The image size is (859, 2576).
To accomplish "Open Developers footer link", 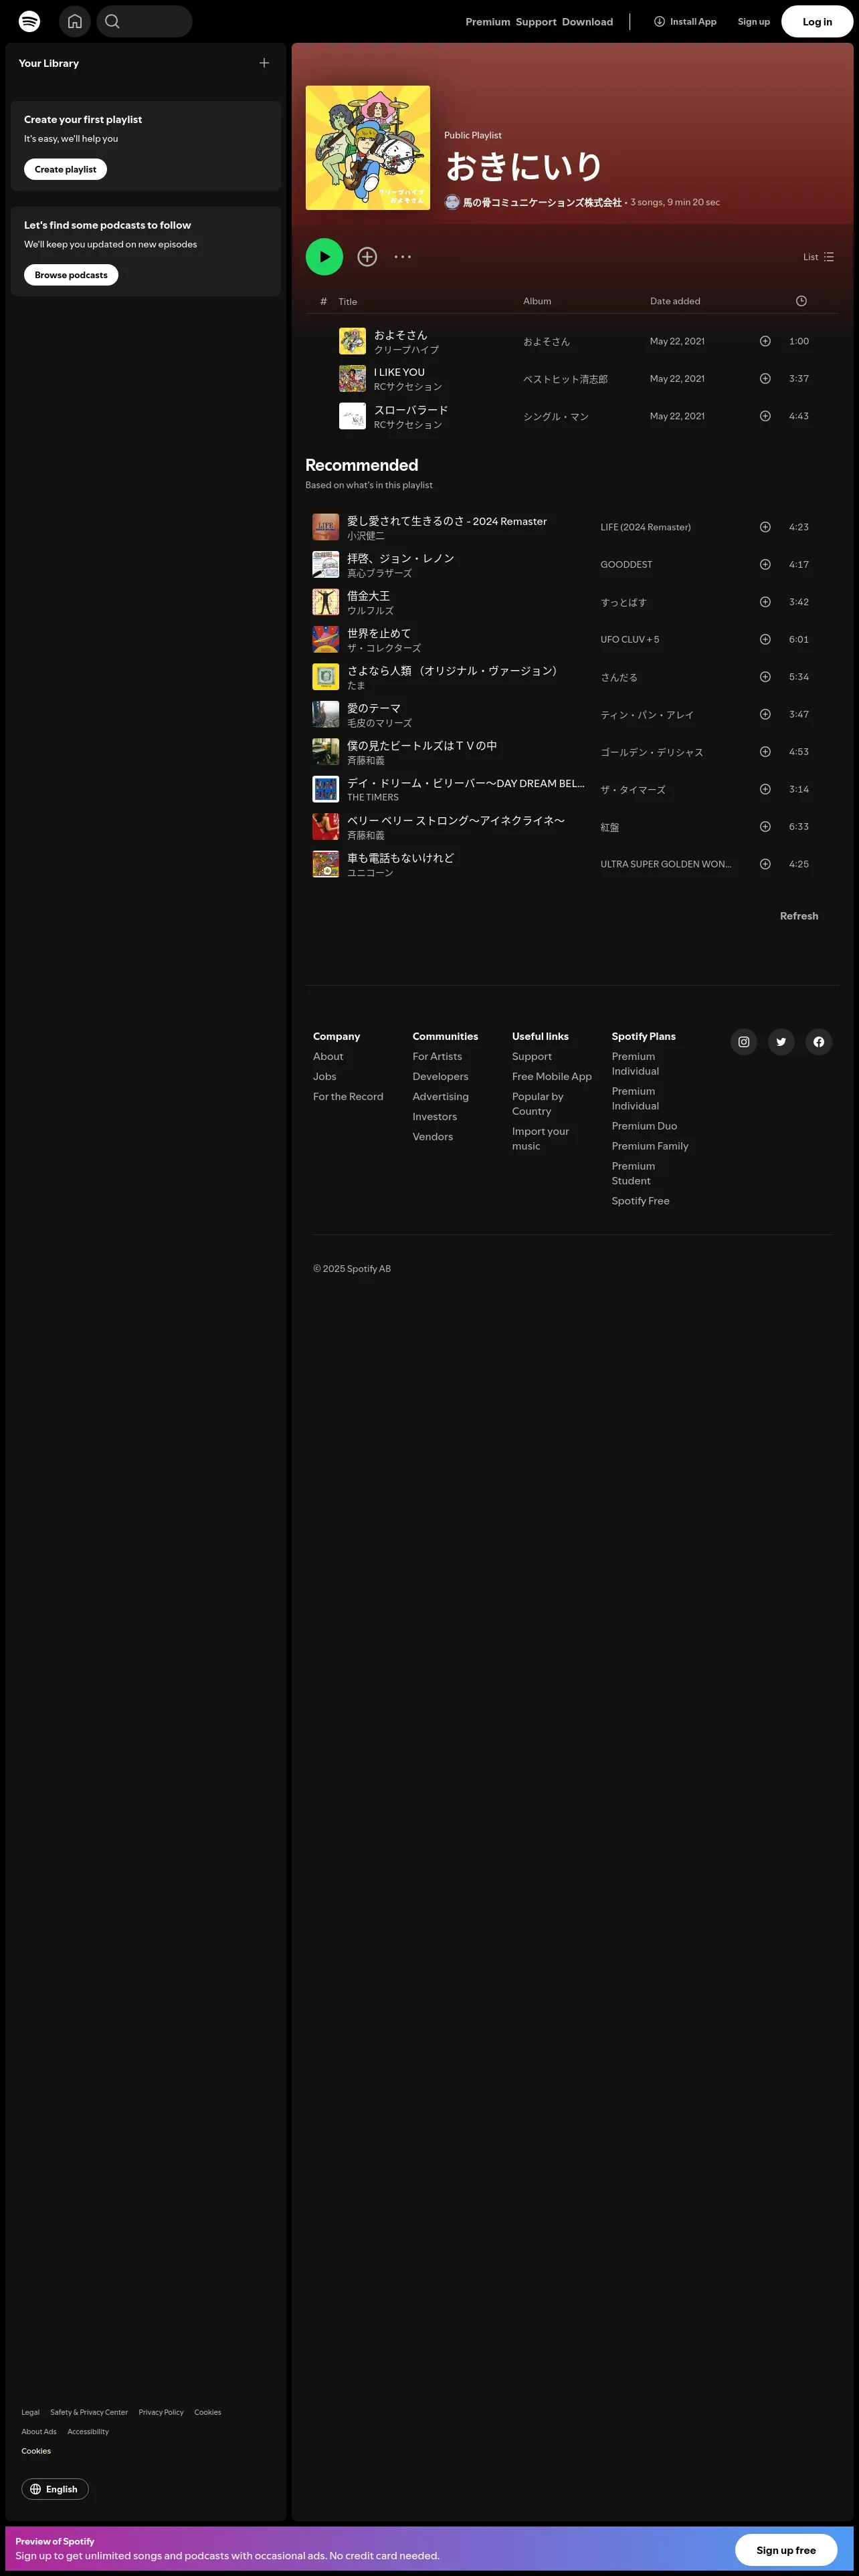I will pyautogui.click(x=440, y=1077).
